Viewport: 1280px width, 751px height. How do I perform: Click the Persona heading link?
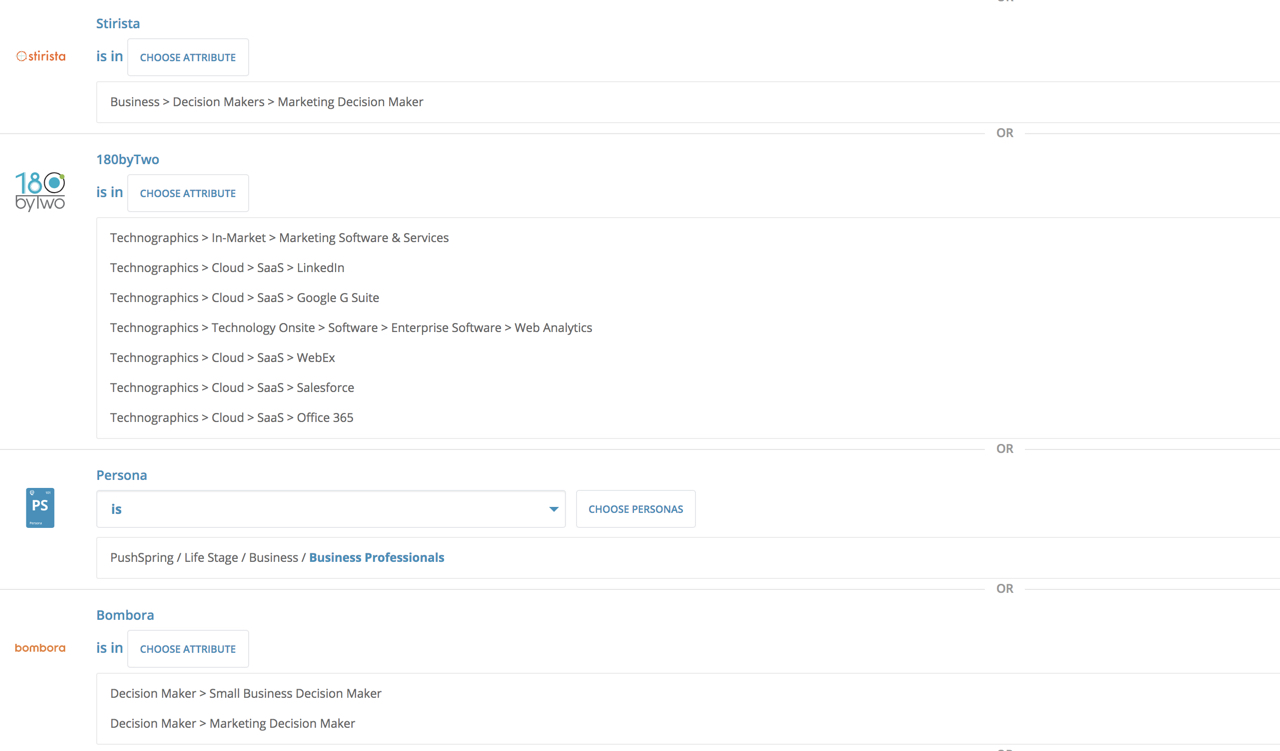pos(122,475)
